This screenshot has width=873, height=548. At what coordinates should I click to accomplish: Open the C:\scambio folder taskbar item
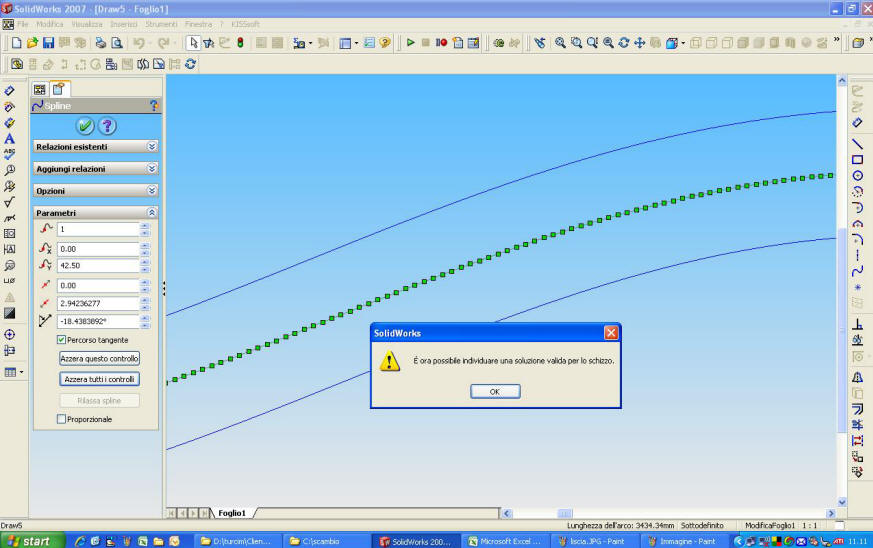pyautogui.click(x=326, y=541)
